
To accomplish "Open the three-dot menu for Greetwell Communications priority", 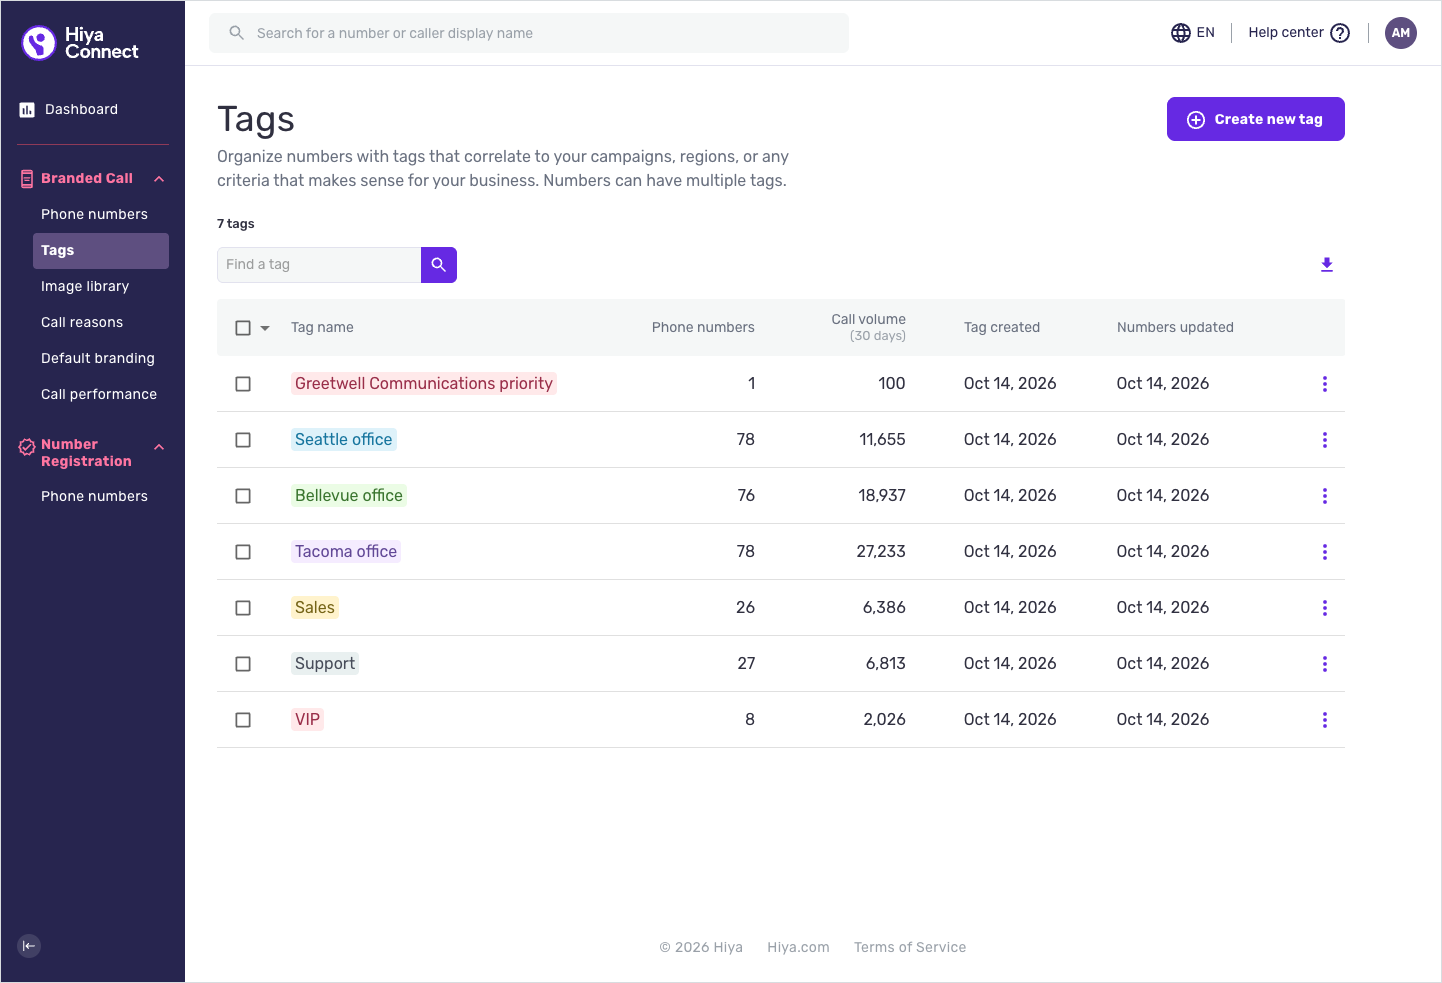I will coord(1325,384).
